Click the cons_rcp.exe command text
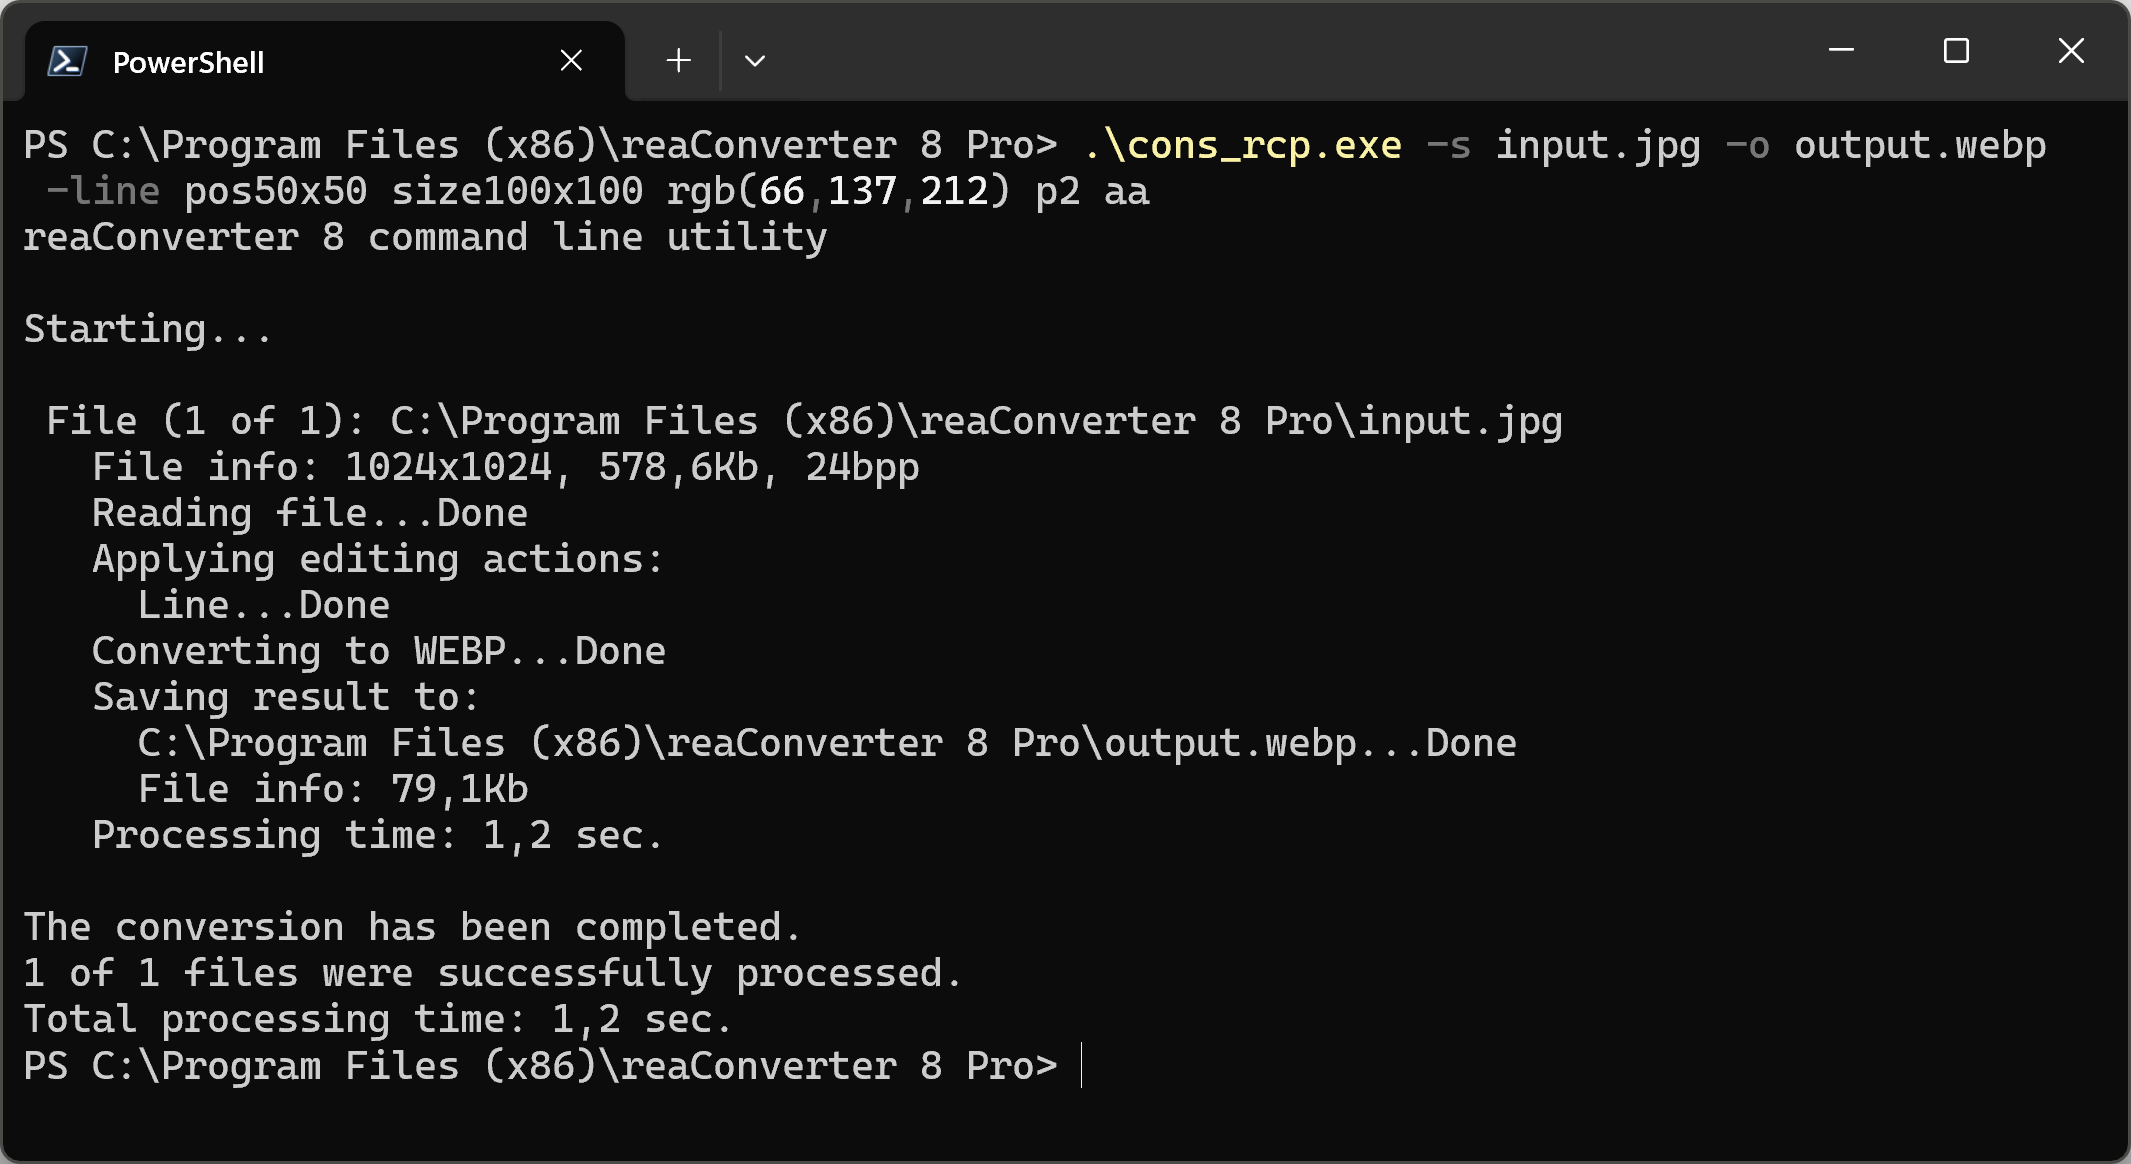Image resolution: width=2131 pixels, height=1164 pixels. point(1243,146)
